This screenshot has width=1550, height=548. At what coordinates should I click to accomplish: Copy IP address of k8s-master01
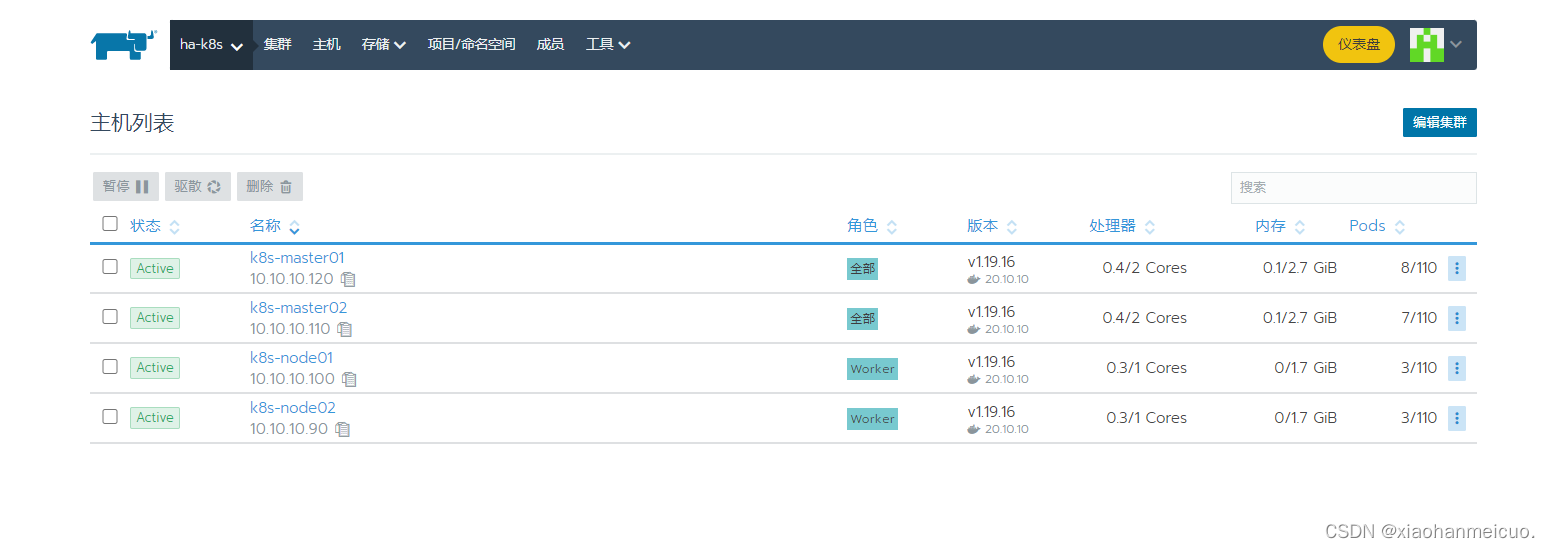click(348, 279)
